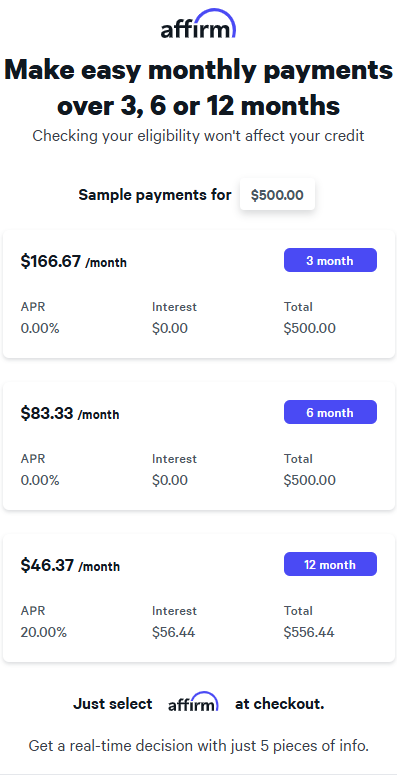
Task: Click the $83.33 /month payment amount
Action: click(x=70, y=413)
